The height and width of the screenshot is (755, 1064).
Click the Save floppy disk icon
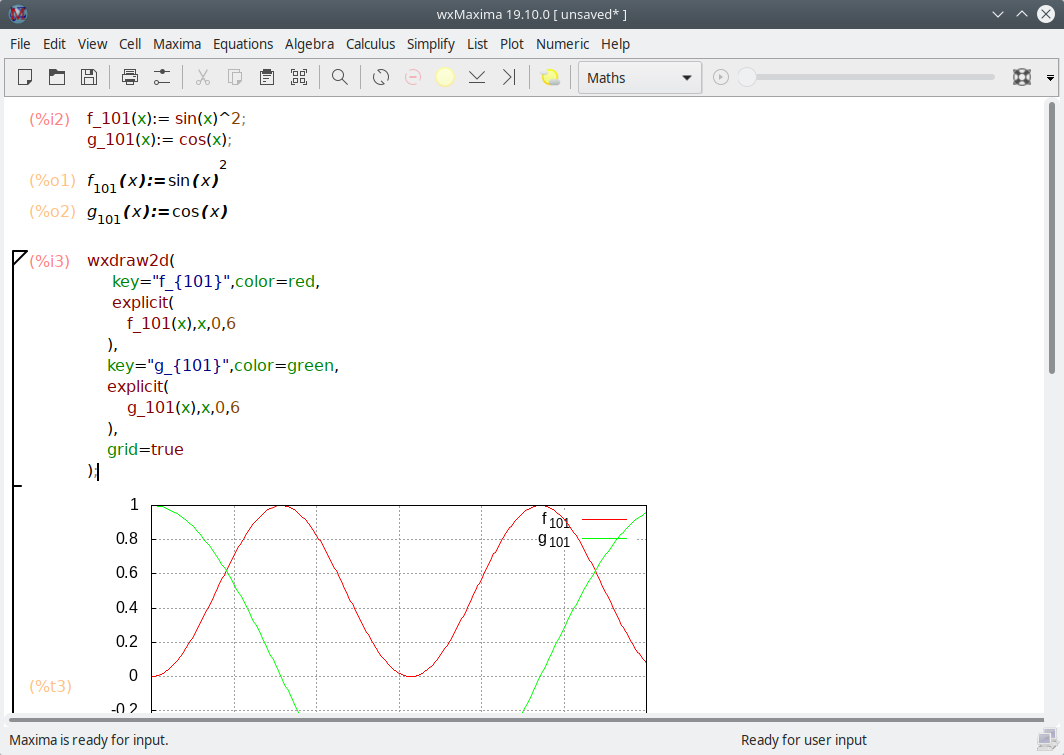pyautogui.click(x=89, y=77)
